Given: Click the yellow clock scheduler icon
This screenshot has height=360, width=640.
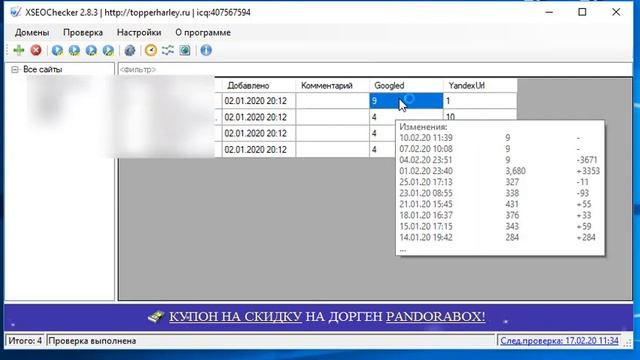Looking at the screenshot, I should click(151, 50).
